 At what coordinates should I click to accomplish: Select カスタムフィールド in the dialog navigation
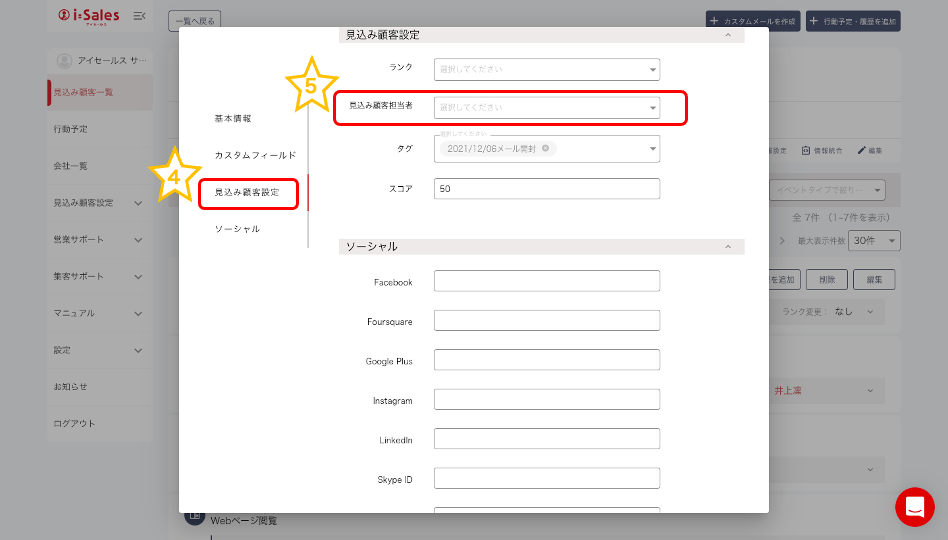[x=255, y=155]
